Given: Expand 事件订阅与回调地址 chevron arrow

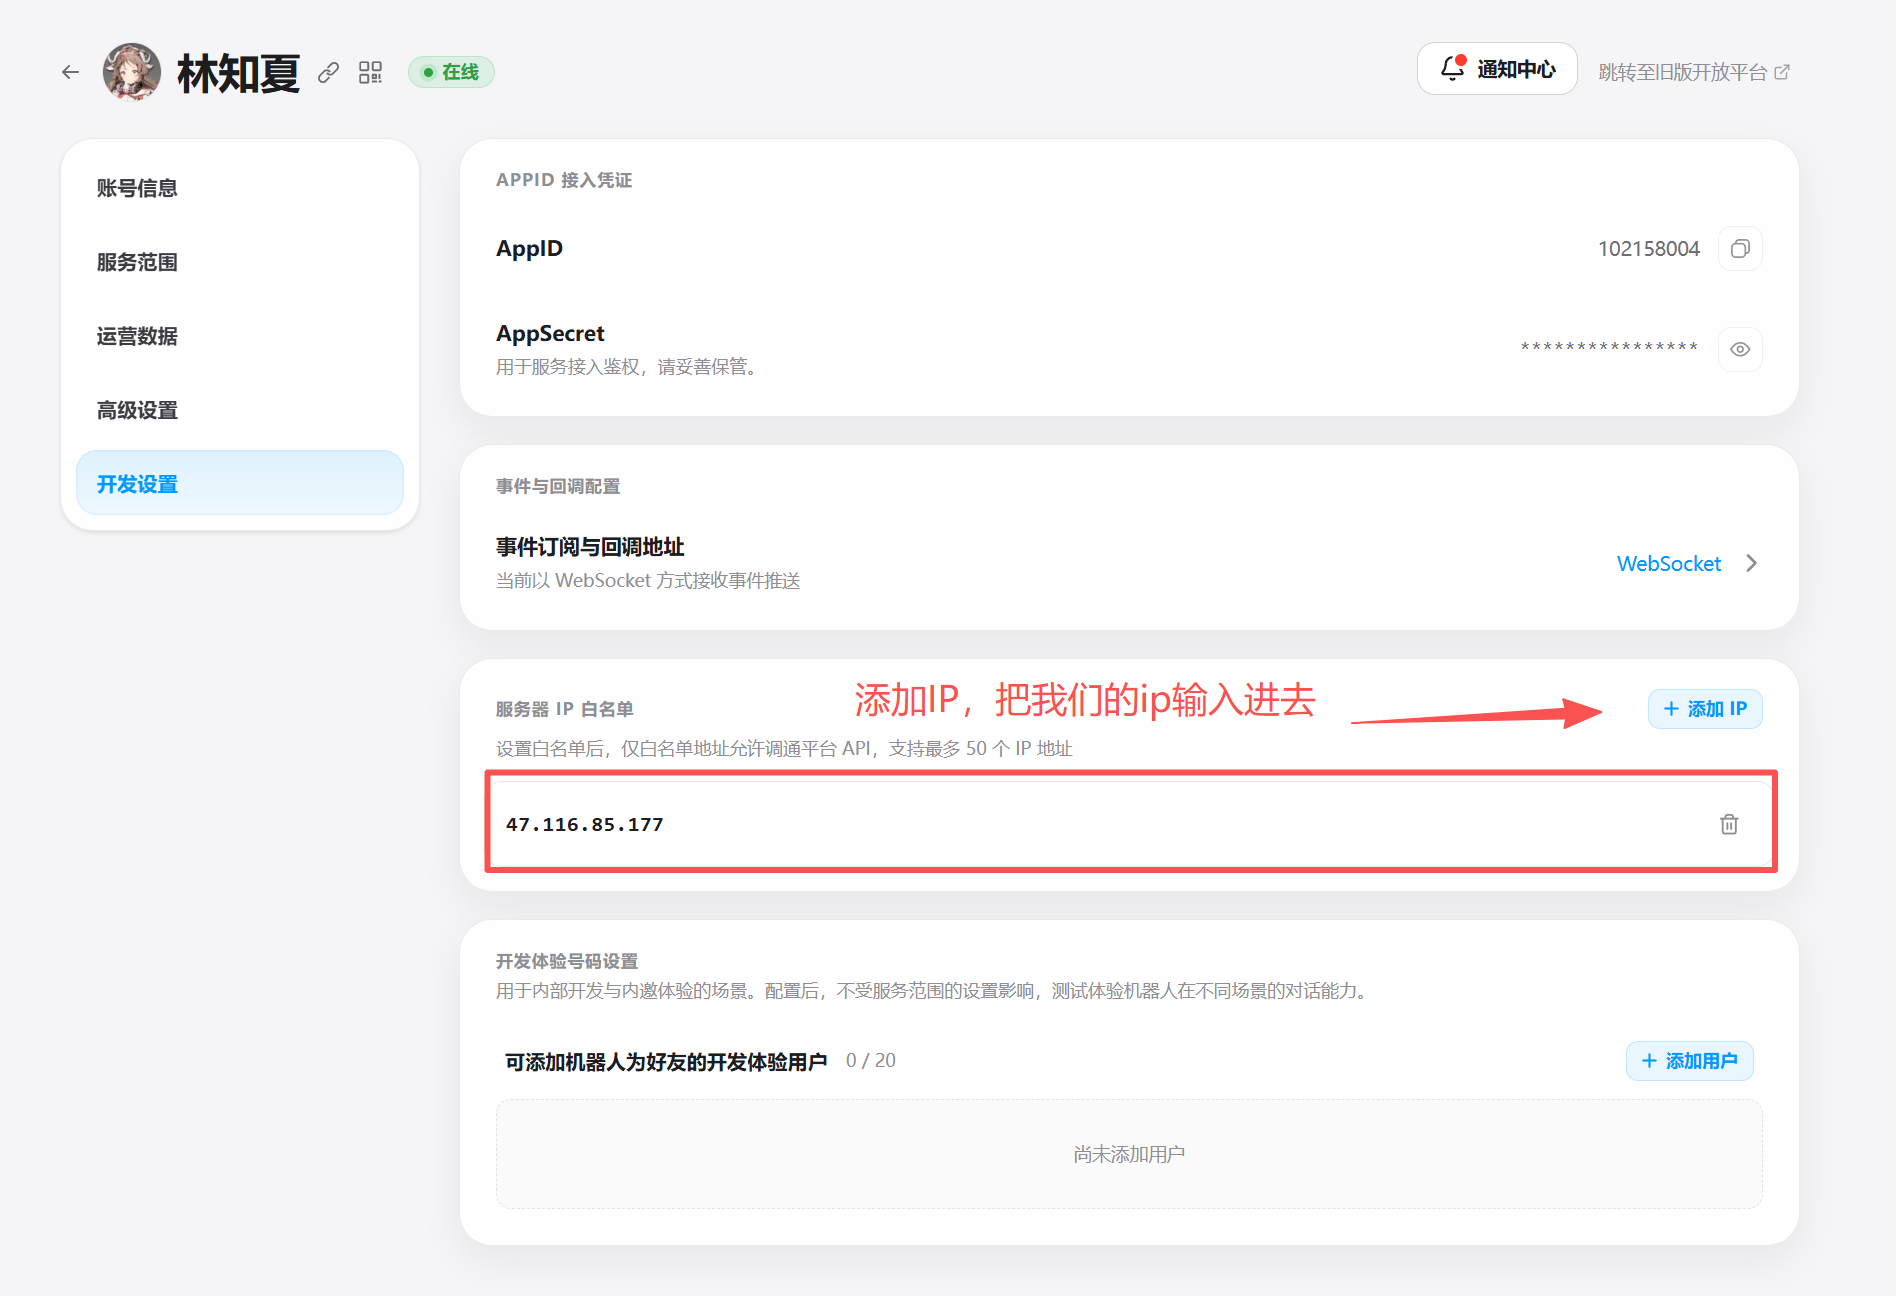Looking at the screenshot, I should tap(1751, 564).
